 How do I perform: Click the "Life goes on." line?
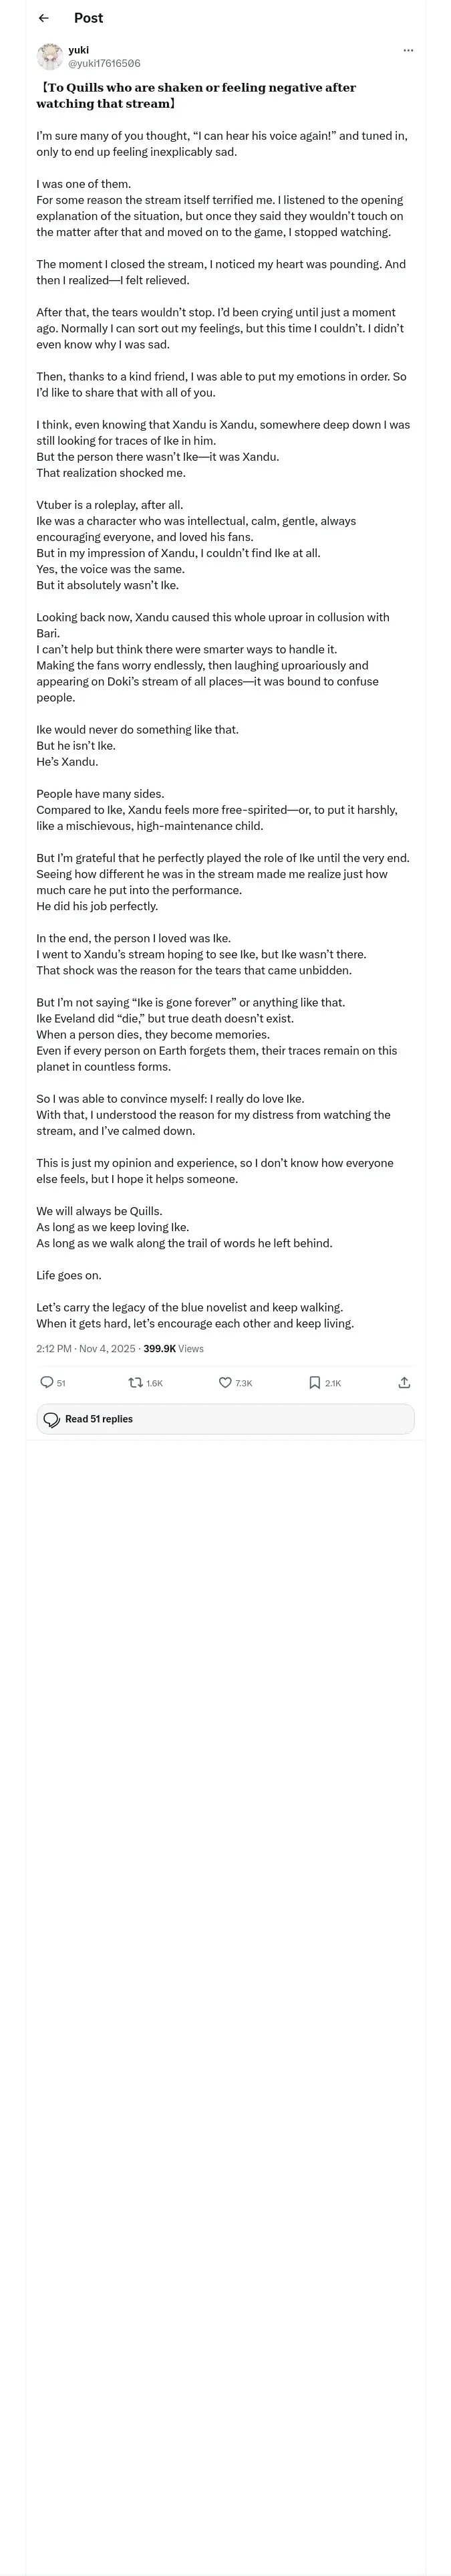click(69, 1275)
